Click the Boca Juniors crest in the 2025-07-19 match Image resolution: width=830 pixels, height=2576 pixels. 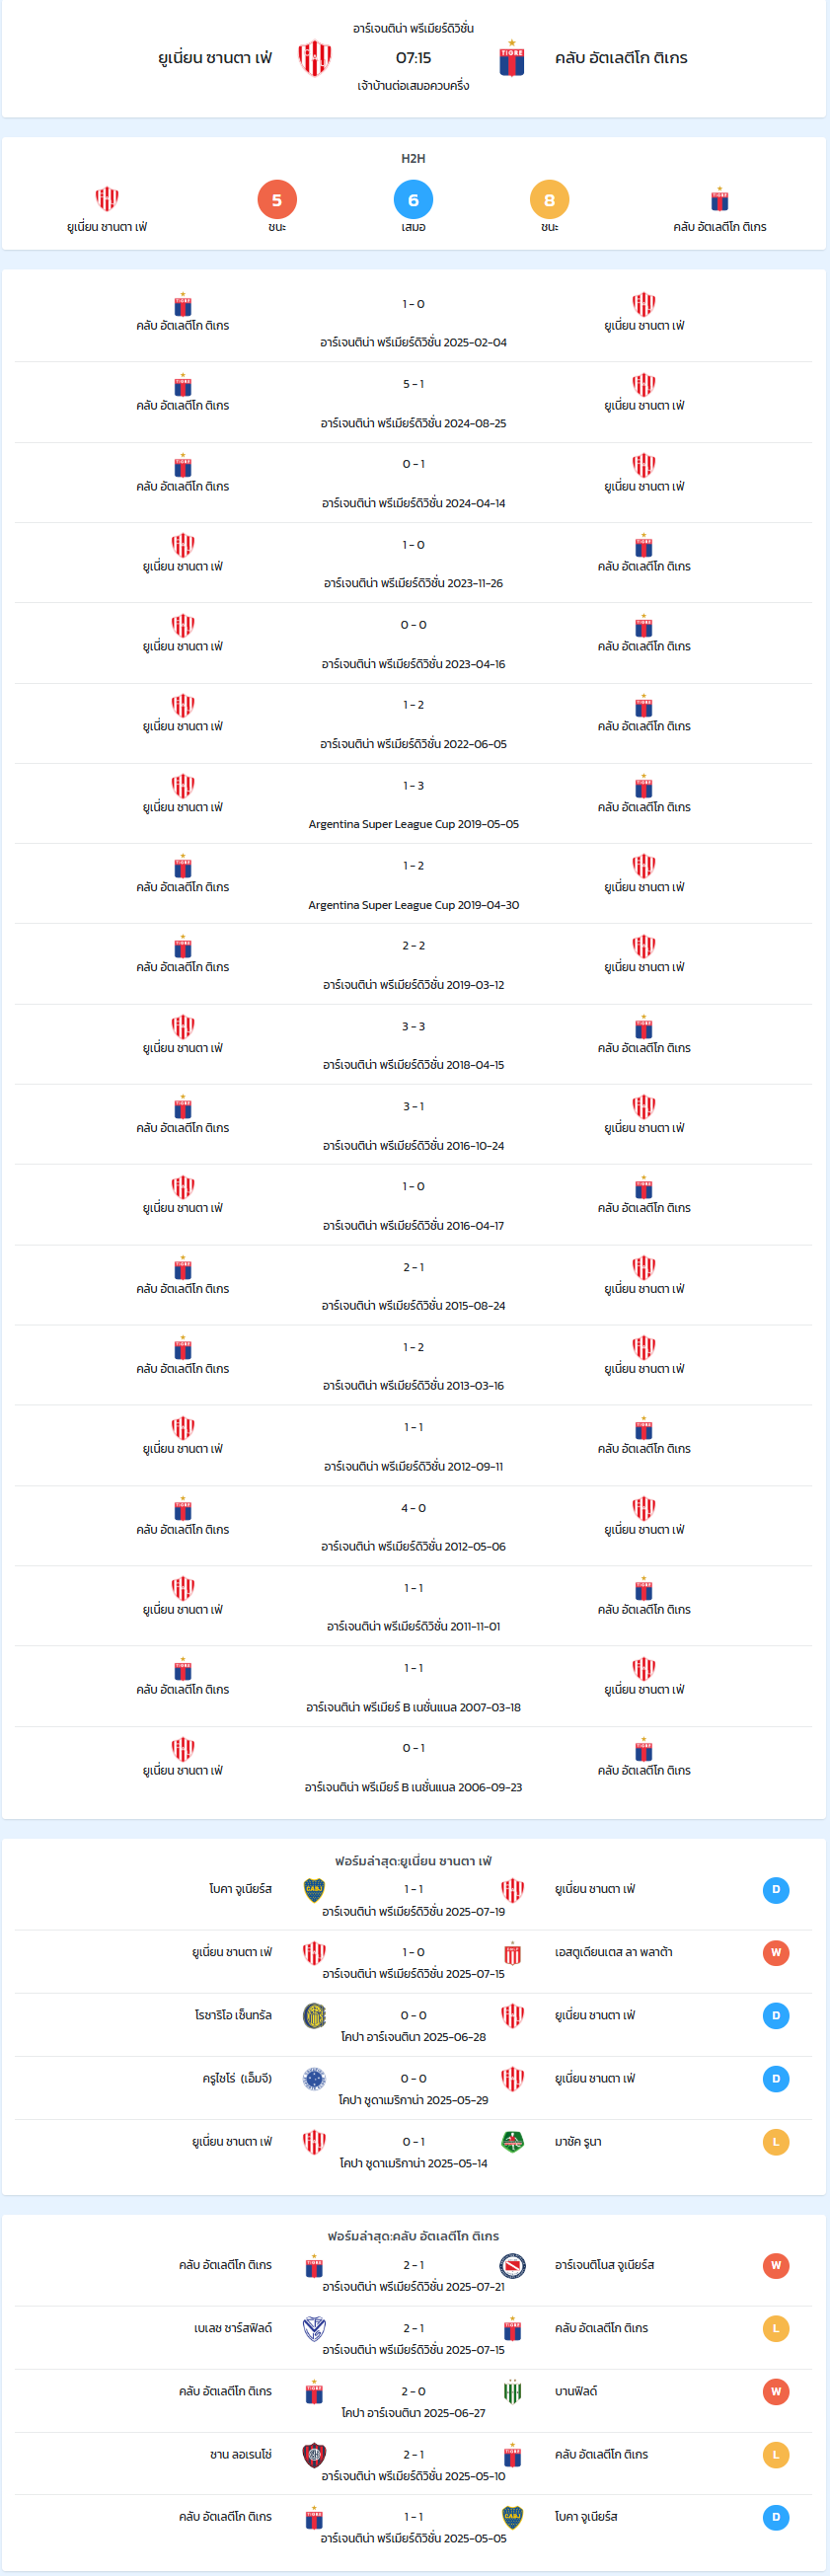coord(314,1889)
